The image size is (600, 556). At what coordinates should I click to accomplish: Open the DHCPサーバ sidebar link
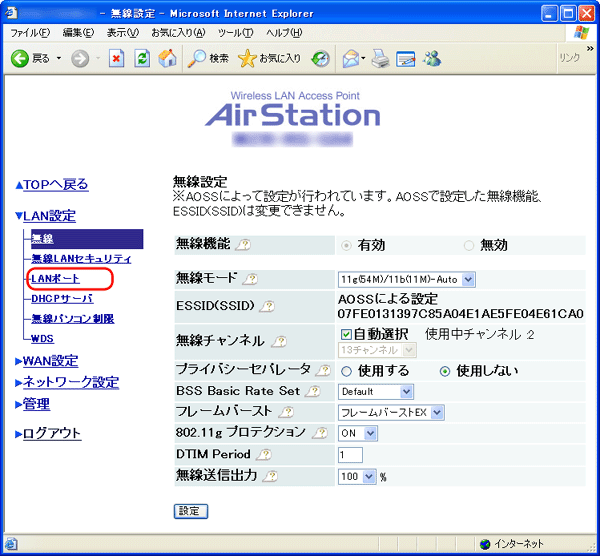[62, 298]
